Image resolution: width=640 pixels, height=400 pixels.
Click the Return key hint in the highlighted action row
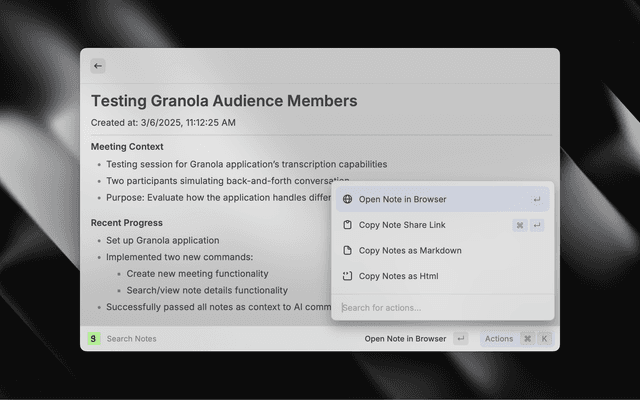click(x=537, y=200)
